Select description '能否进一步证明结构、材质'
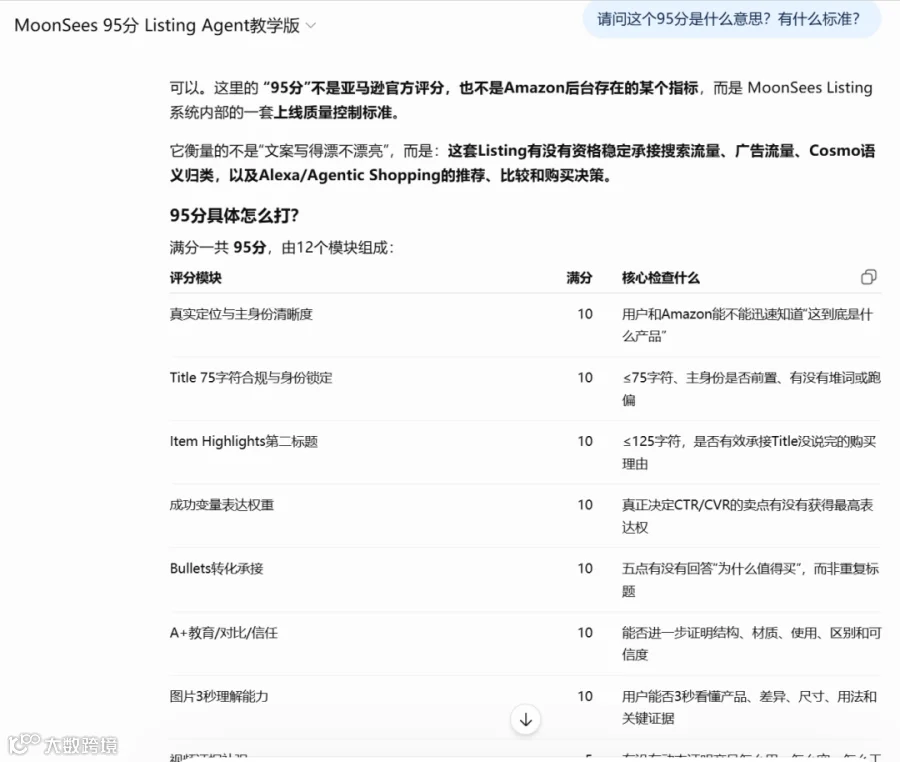900x762 pixels. point(751,643)
